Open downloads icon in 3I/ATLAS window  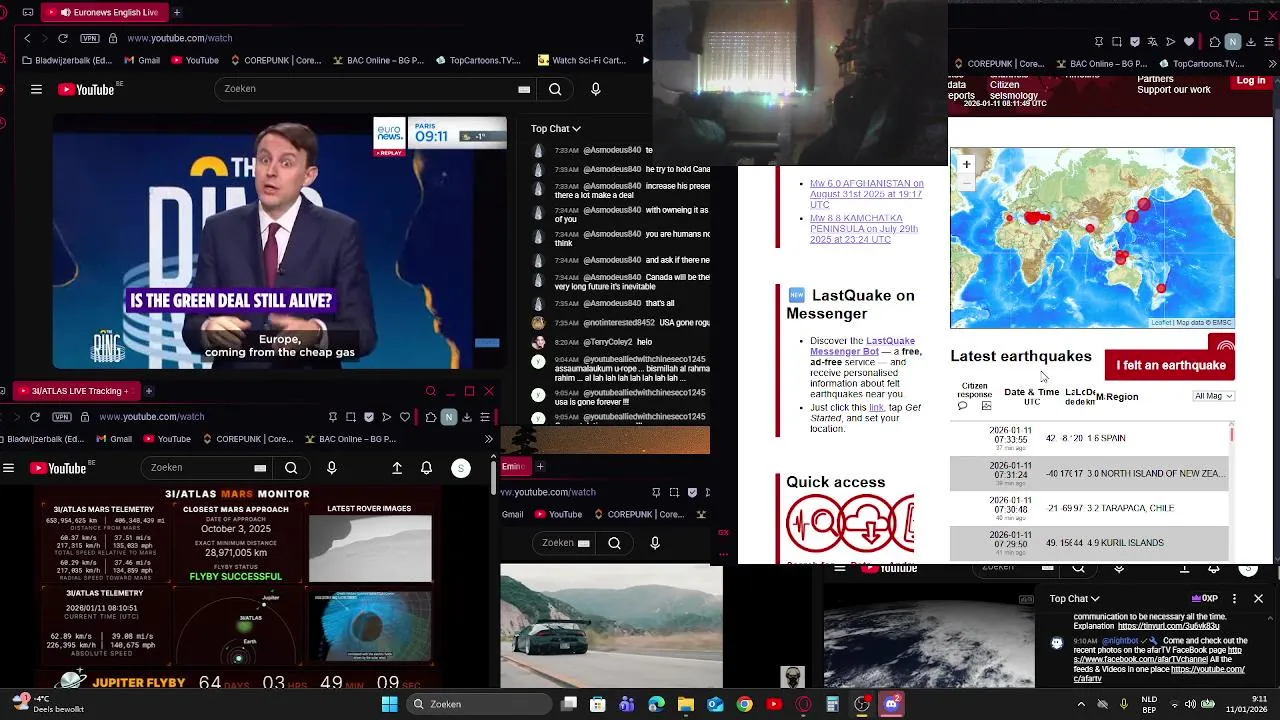466,416
